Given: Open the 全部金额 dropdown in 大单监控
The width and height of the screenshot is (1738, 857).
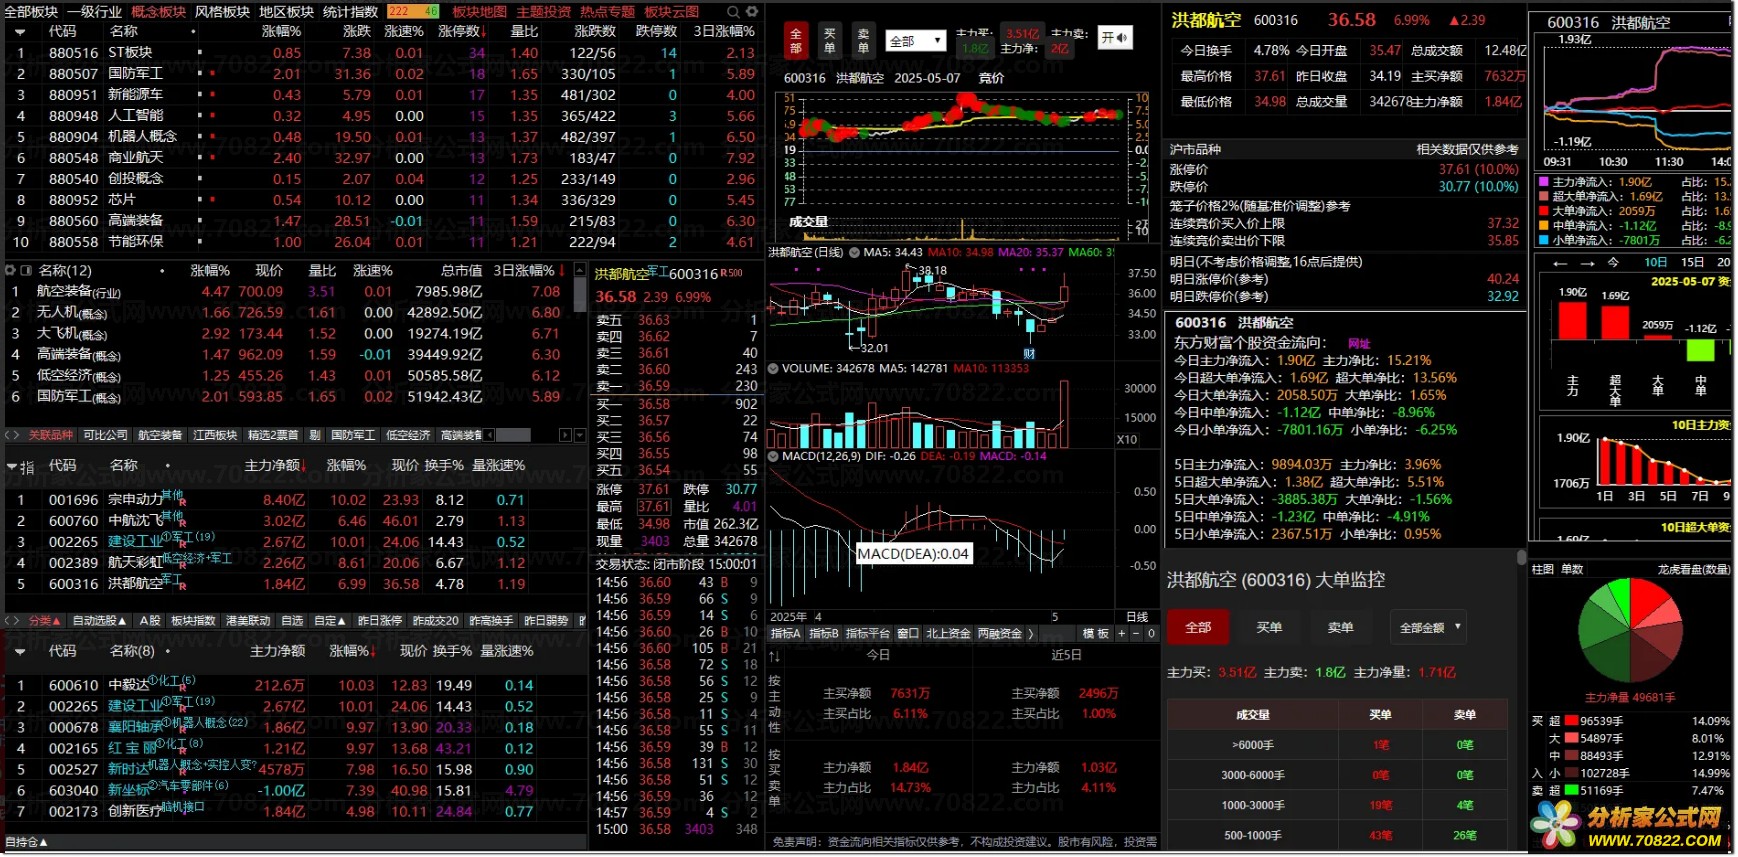Looking at the screenshot, I should click(x=1429, y=628).
